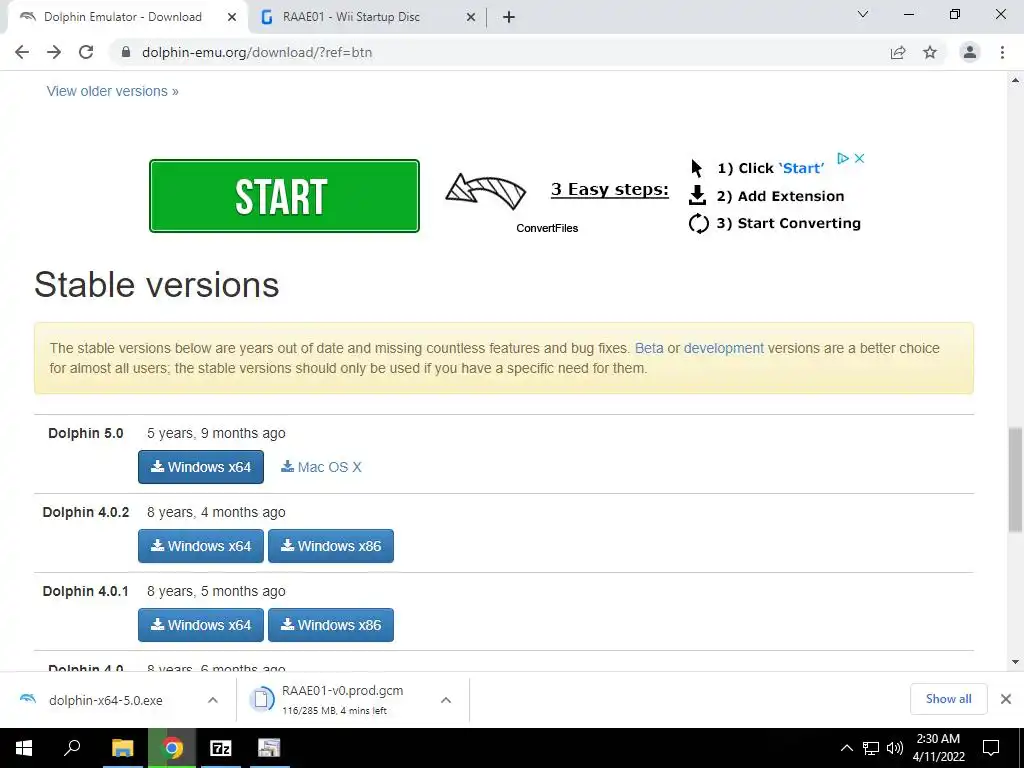Image resolution: width=1024 pixels, height=768 pixels.
Task: Switch to the RAAE01 - Wii Startup Disc tab
Action: coord(351,17)
